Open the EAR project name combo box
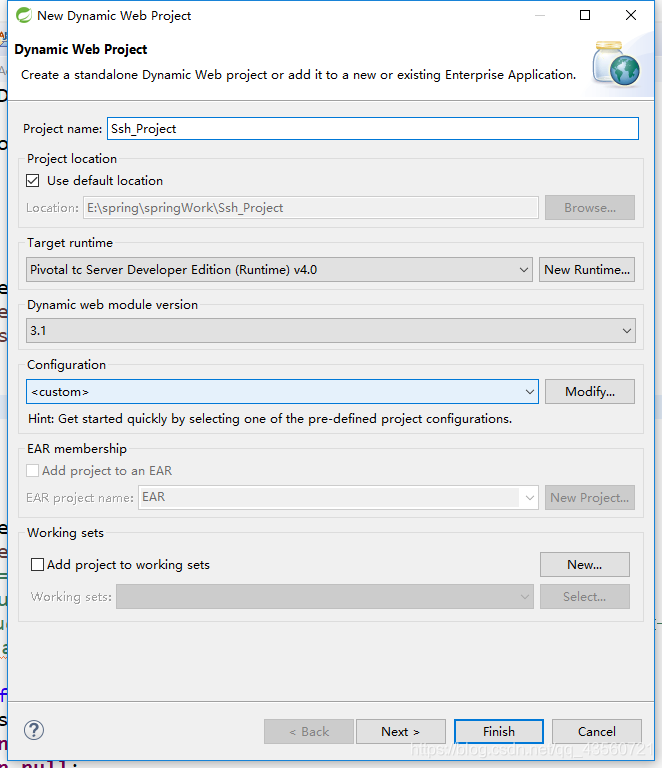662x768 pixels. [x=338, y=498]
